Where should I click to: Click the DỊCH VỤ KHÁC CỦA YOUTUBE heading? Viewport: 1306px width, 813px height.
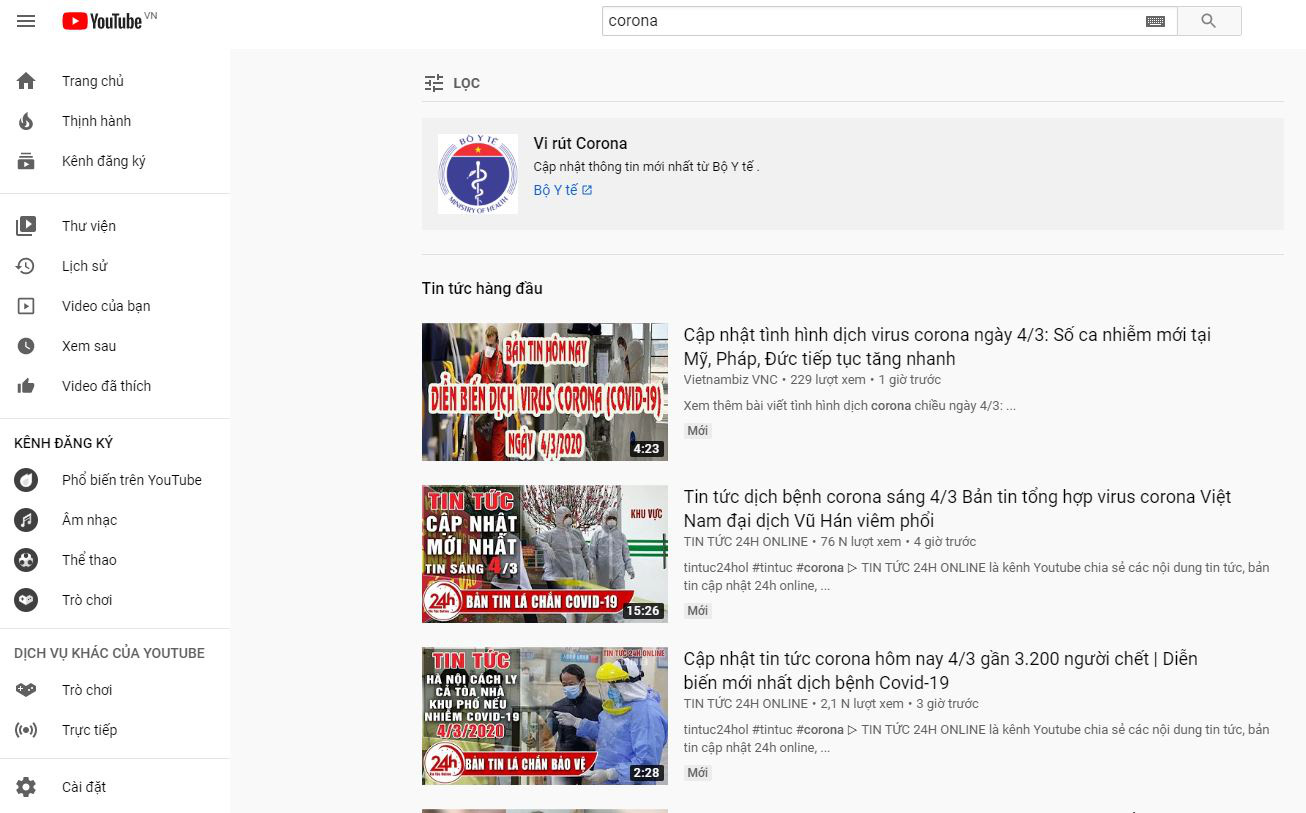[x=109, y=653]
